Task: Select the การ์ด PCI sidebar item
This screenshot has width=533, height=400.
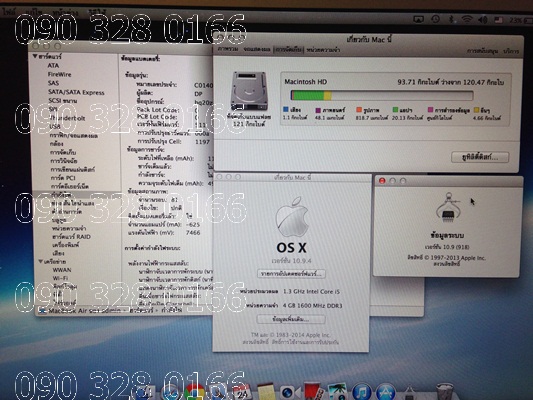Action: point(63,178)
